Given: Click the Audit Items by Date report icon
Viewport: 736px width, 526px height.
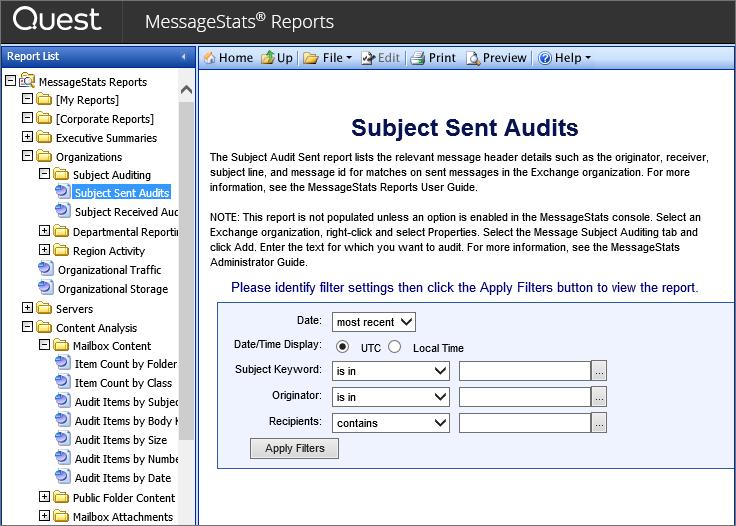Looking at the screenshot, I should tap(62, 476).
